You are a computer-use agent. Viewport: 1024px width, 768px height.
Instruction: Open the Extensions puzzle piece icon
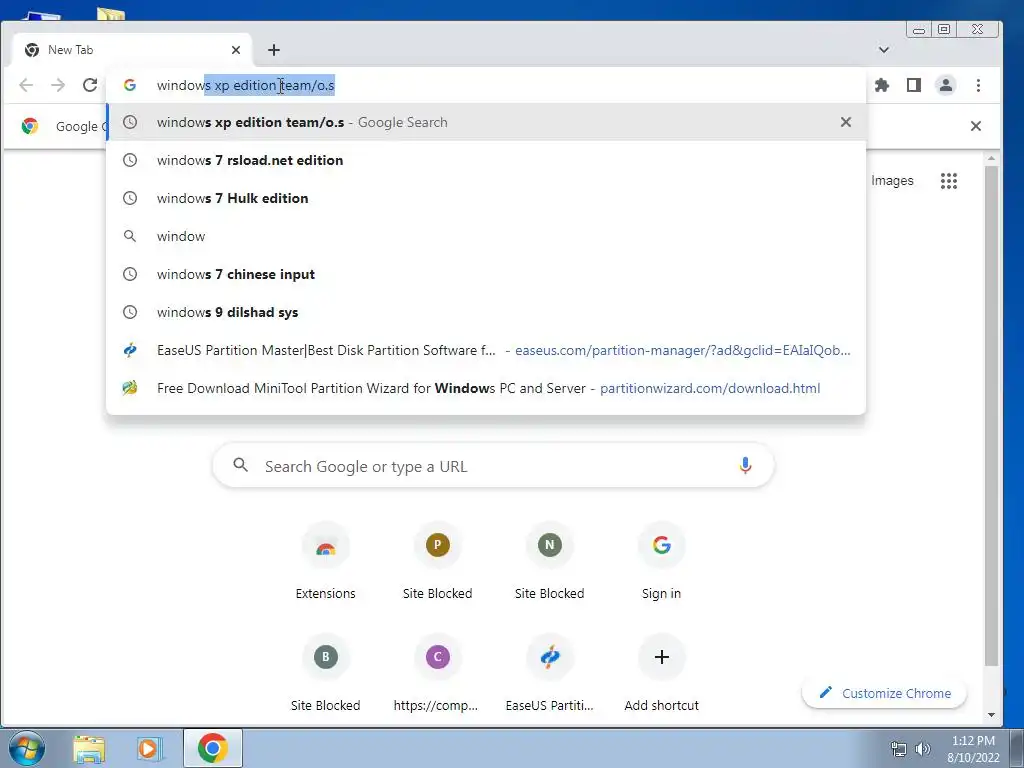coord(882,85)
